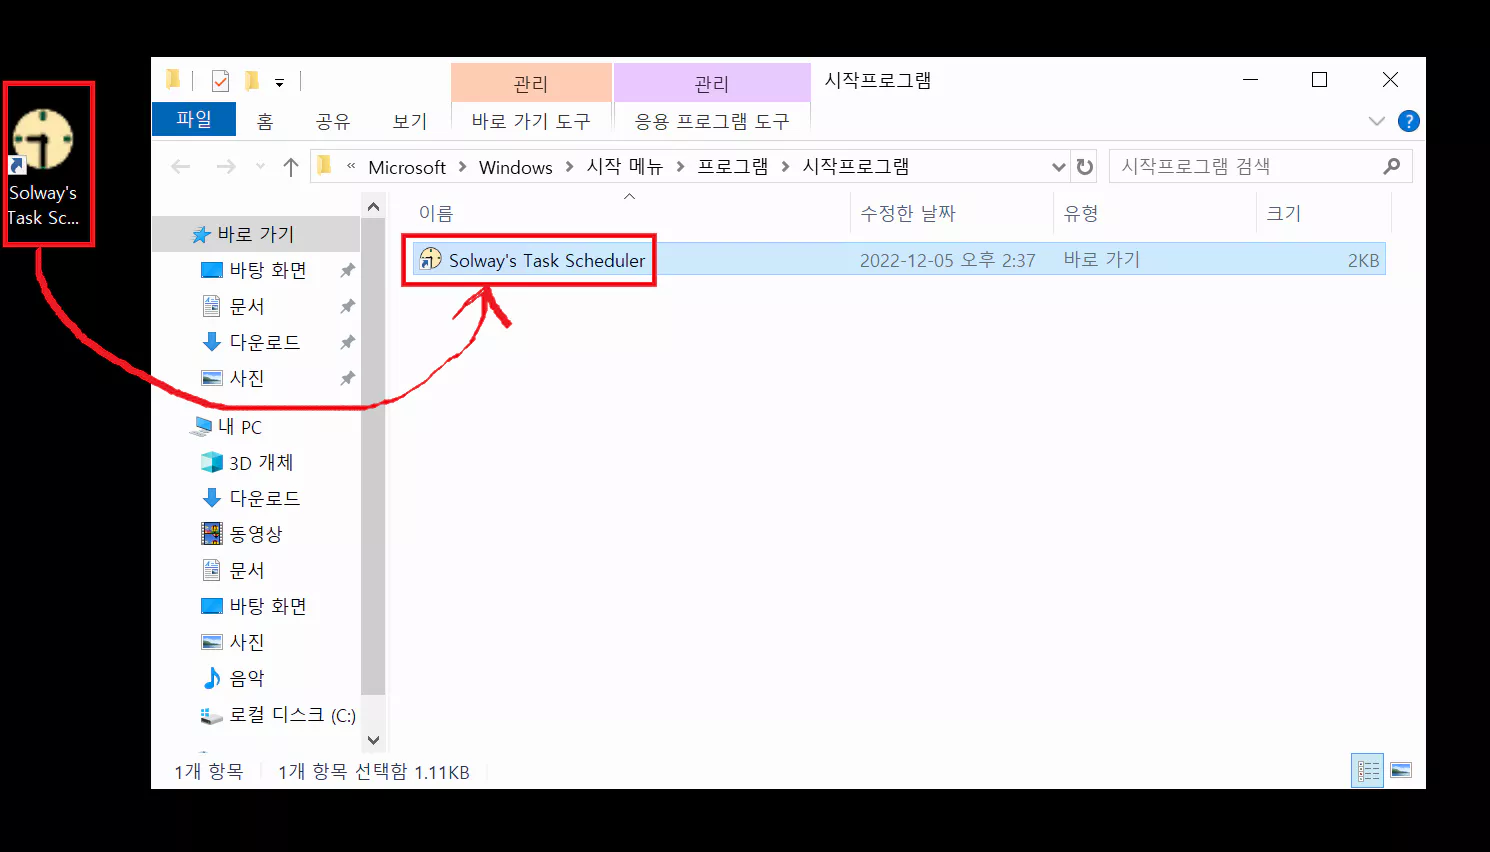Open the address bar history dropdown
This screenshot has width=1490, height=852.
point(1058,166)
